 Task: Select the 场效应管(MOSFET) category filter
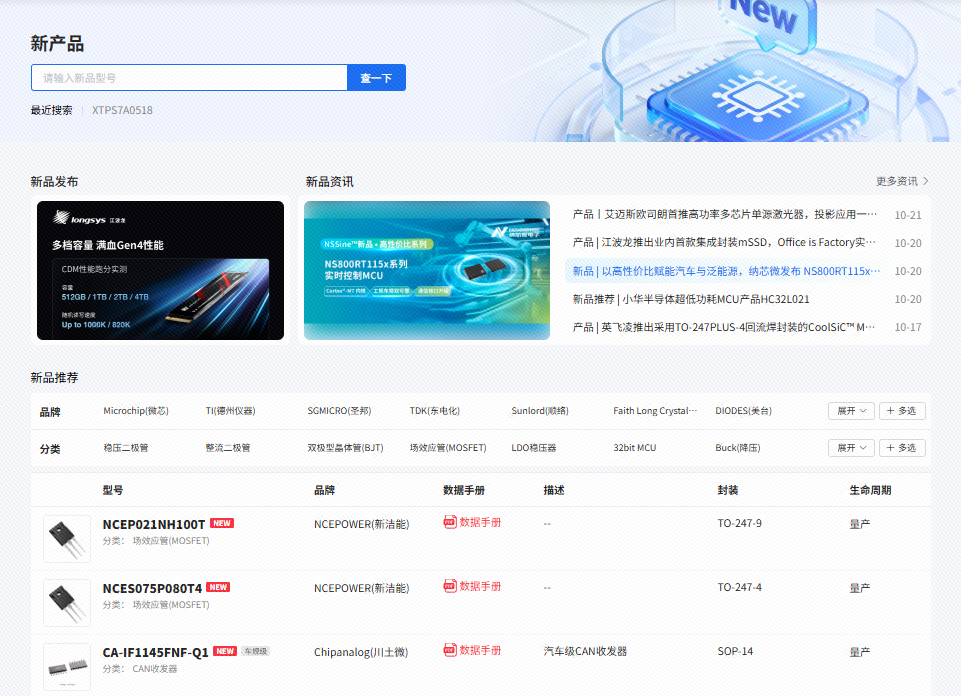448,448
